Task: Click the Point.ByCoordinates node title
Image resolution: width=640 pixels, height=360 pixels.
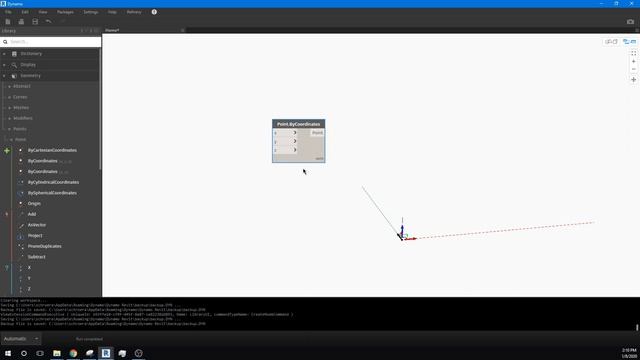Action: pyautogui.click(x=298, y=124)
